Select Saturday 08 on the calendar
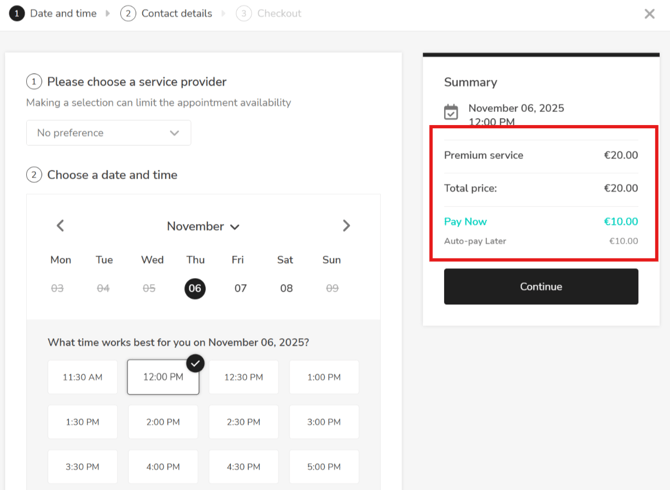670x490 pixels. (x=286, y=288)
